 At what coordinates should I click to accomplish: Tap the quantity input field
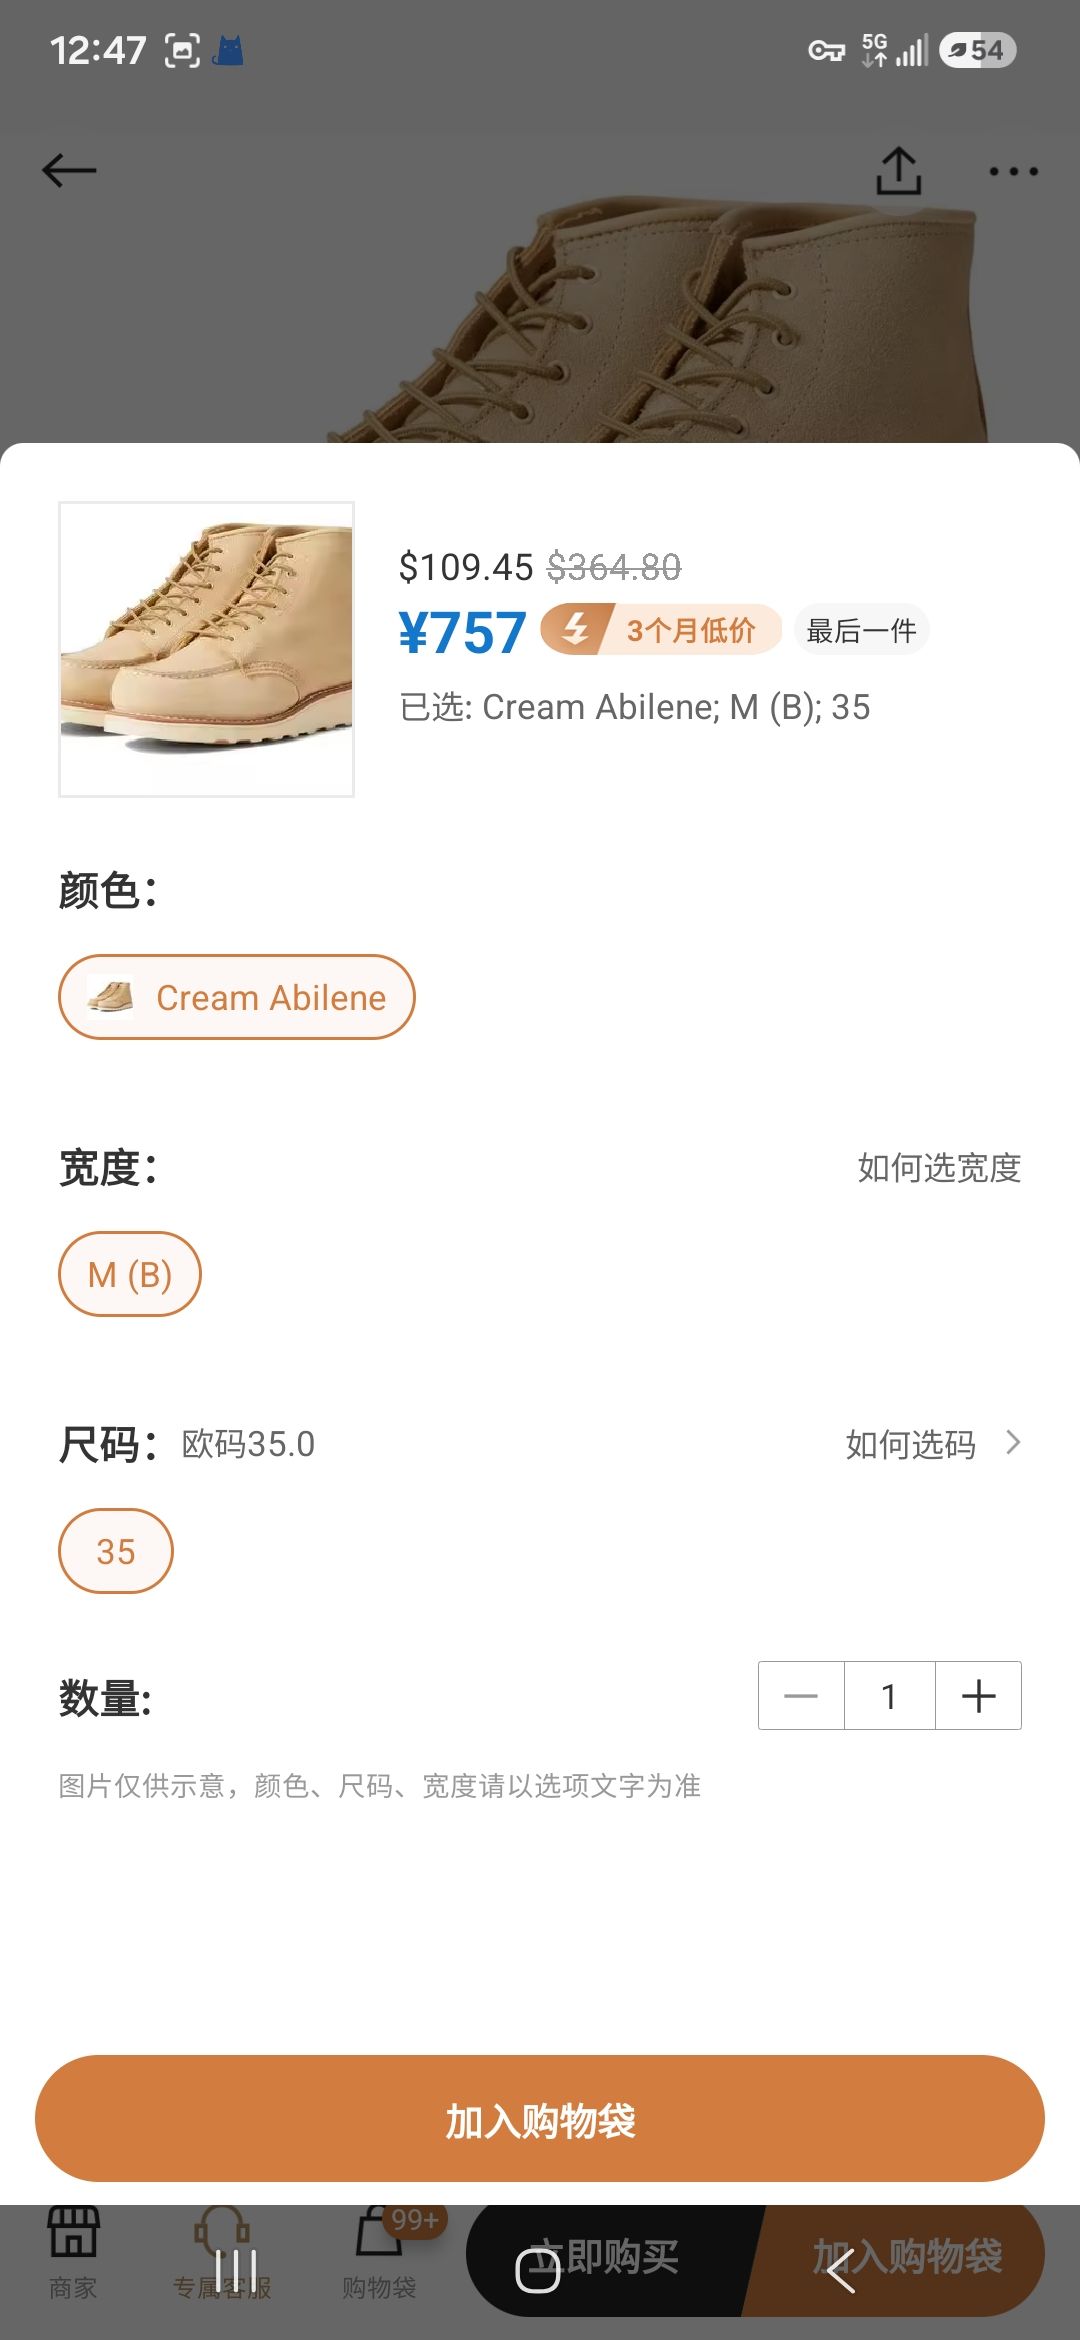tap(889, 1695)
